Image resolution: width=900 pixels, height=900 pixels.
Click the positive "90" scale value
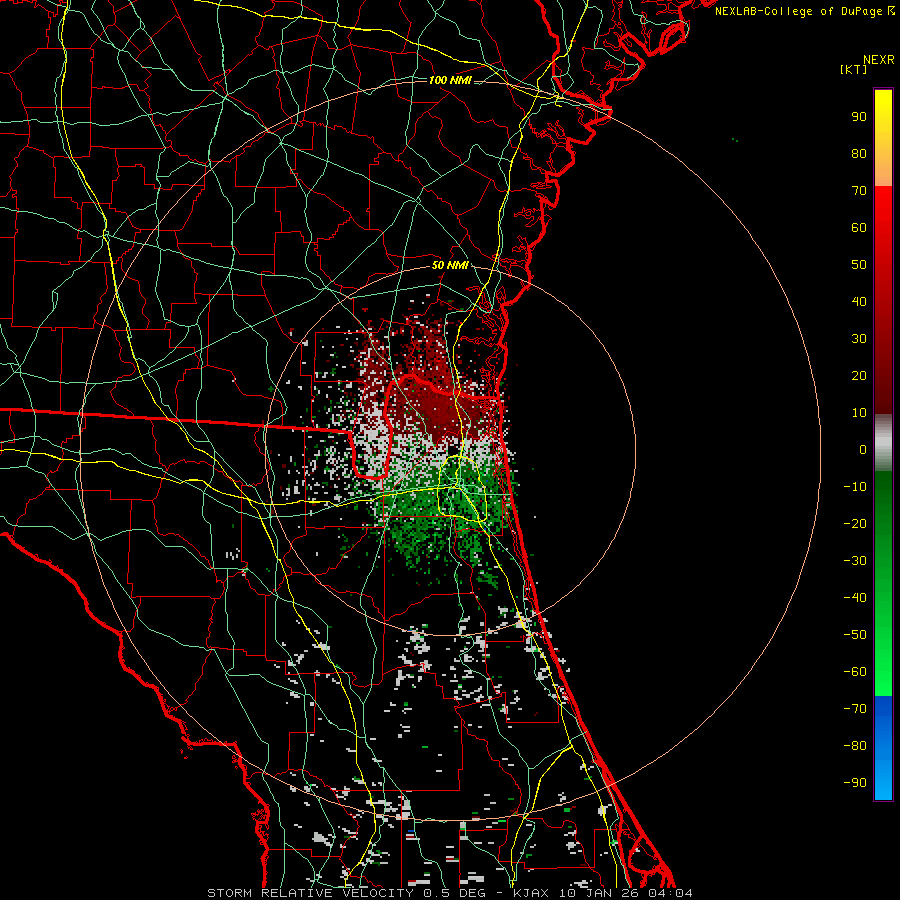[x=859, y=117]
